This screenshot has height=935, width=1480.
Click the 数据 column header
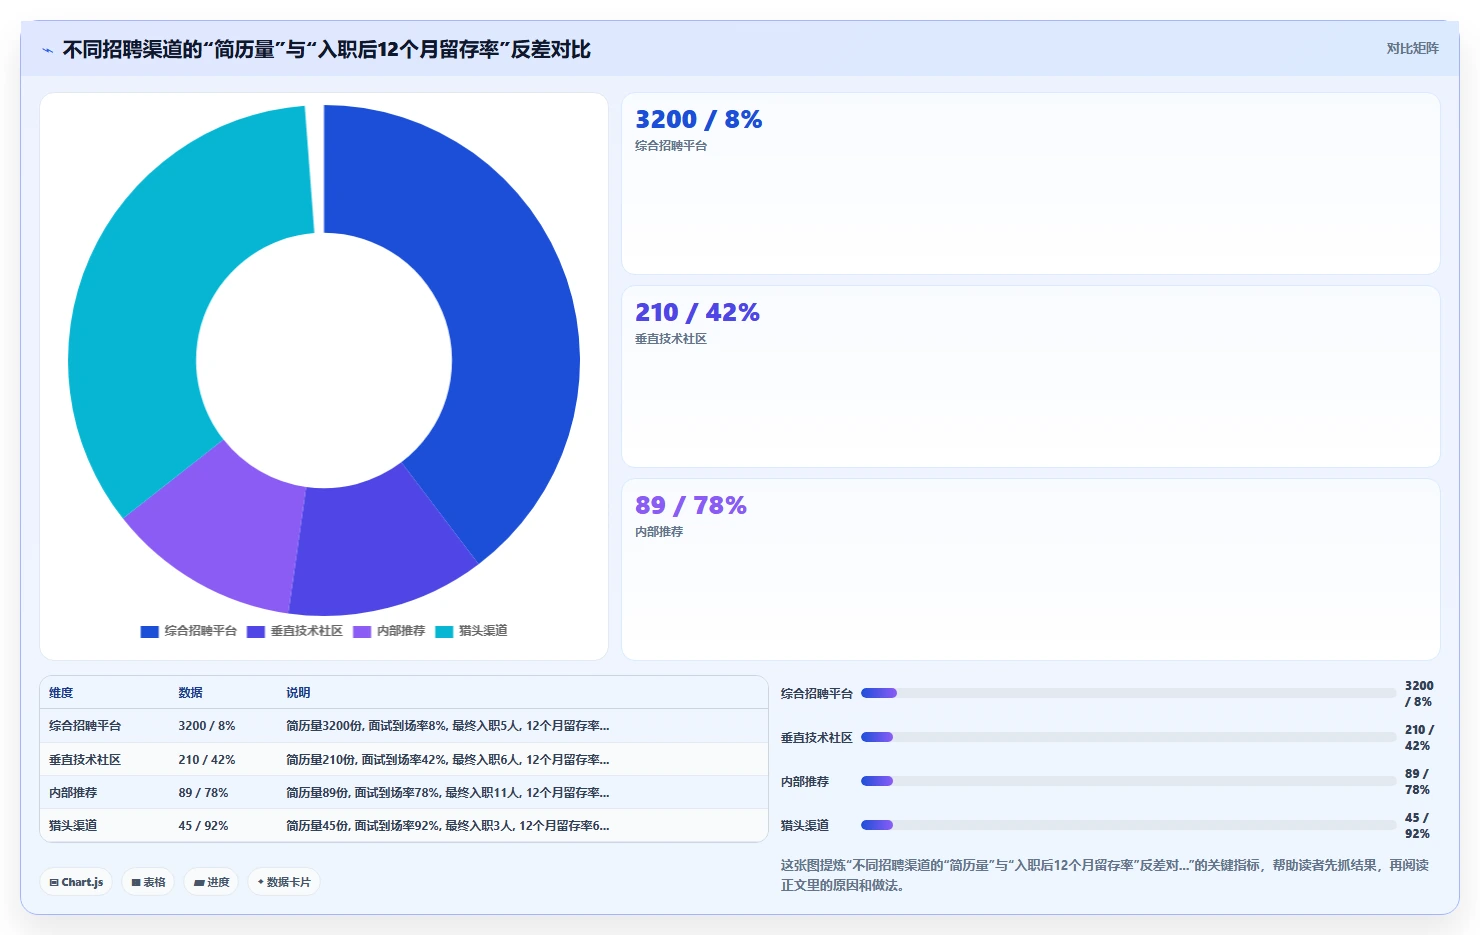190,693
